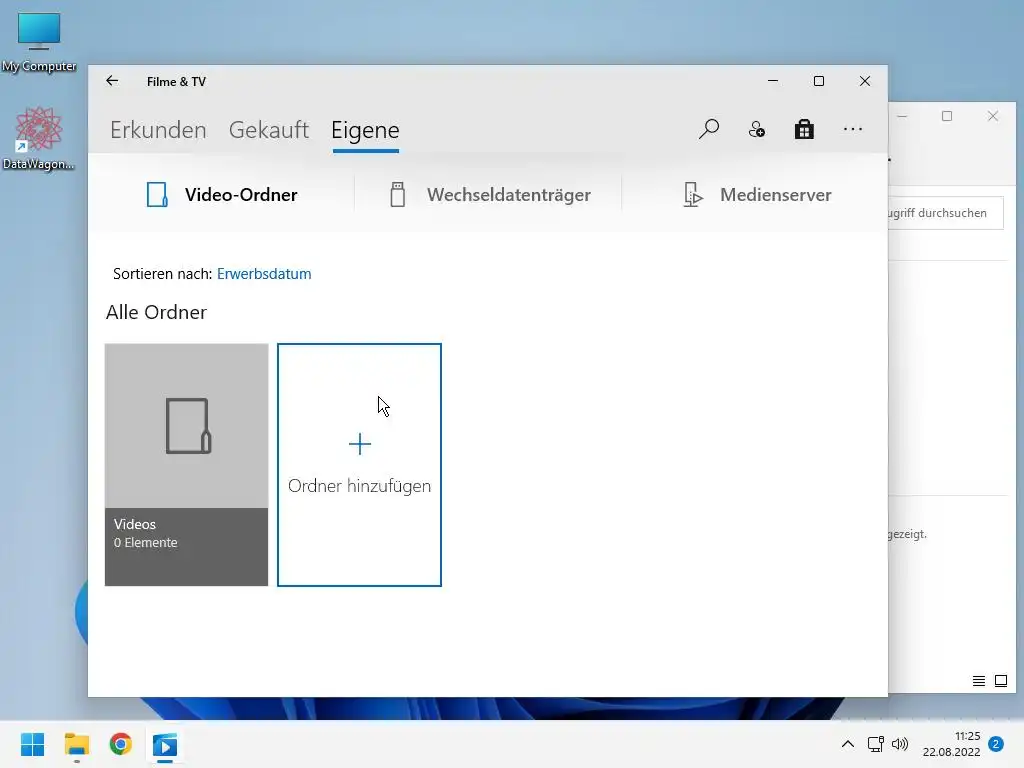Launch Google Chrome from the taskbar

(x=121, y=744)
